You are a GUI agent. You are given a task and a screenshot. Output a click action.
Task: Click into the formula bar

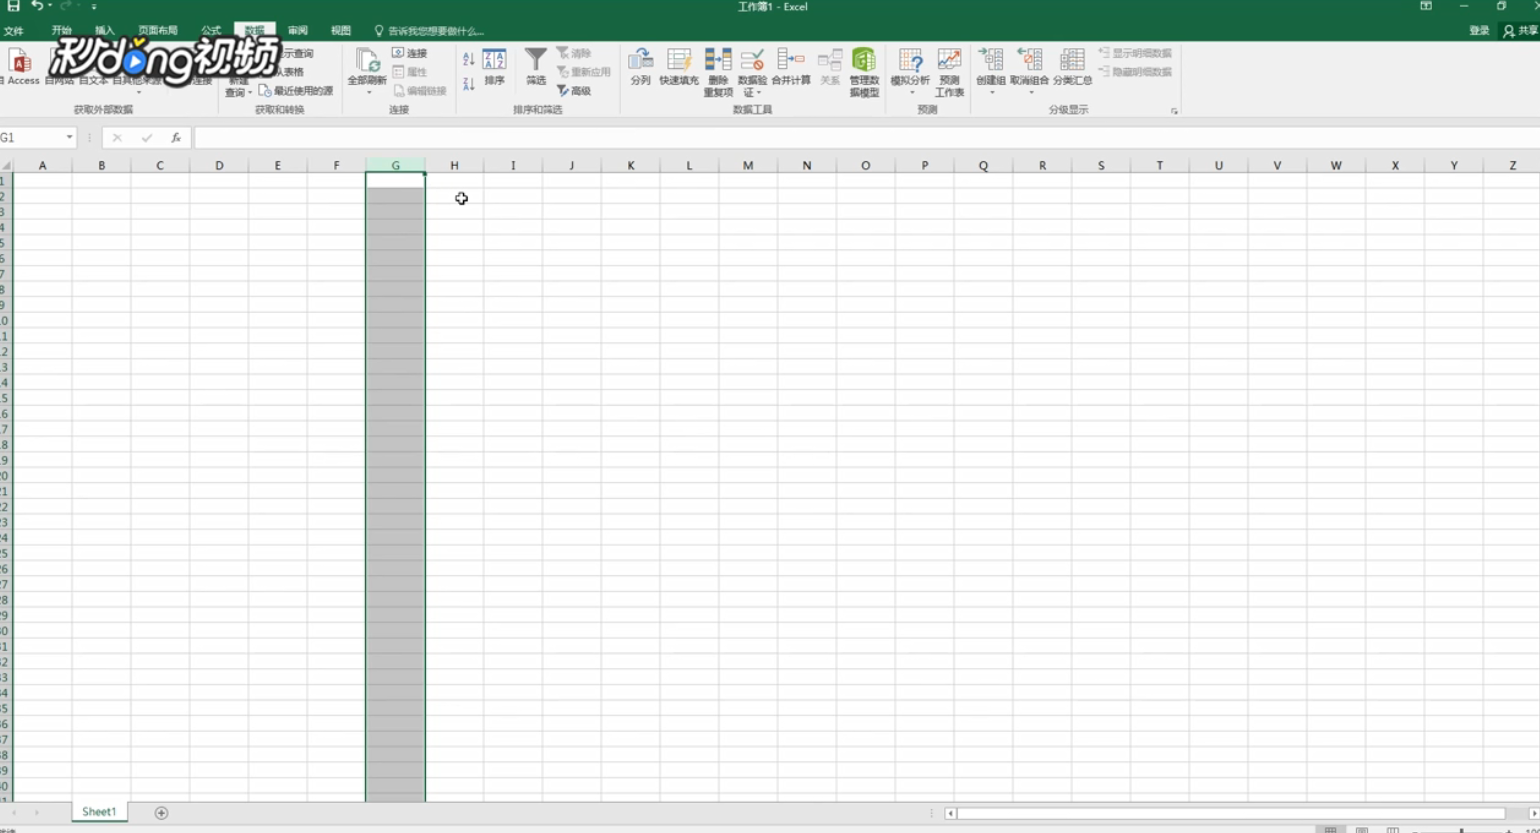[x=866, y=138]
